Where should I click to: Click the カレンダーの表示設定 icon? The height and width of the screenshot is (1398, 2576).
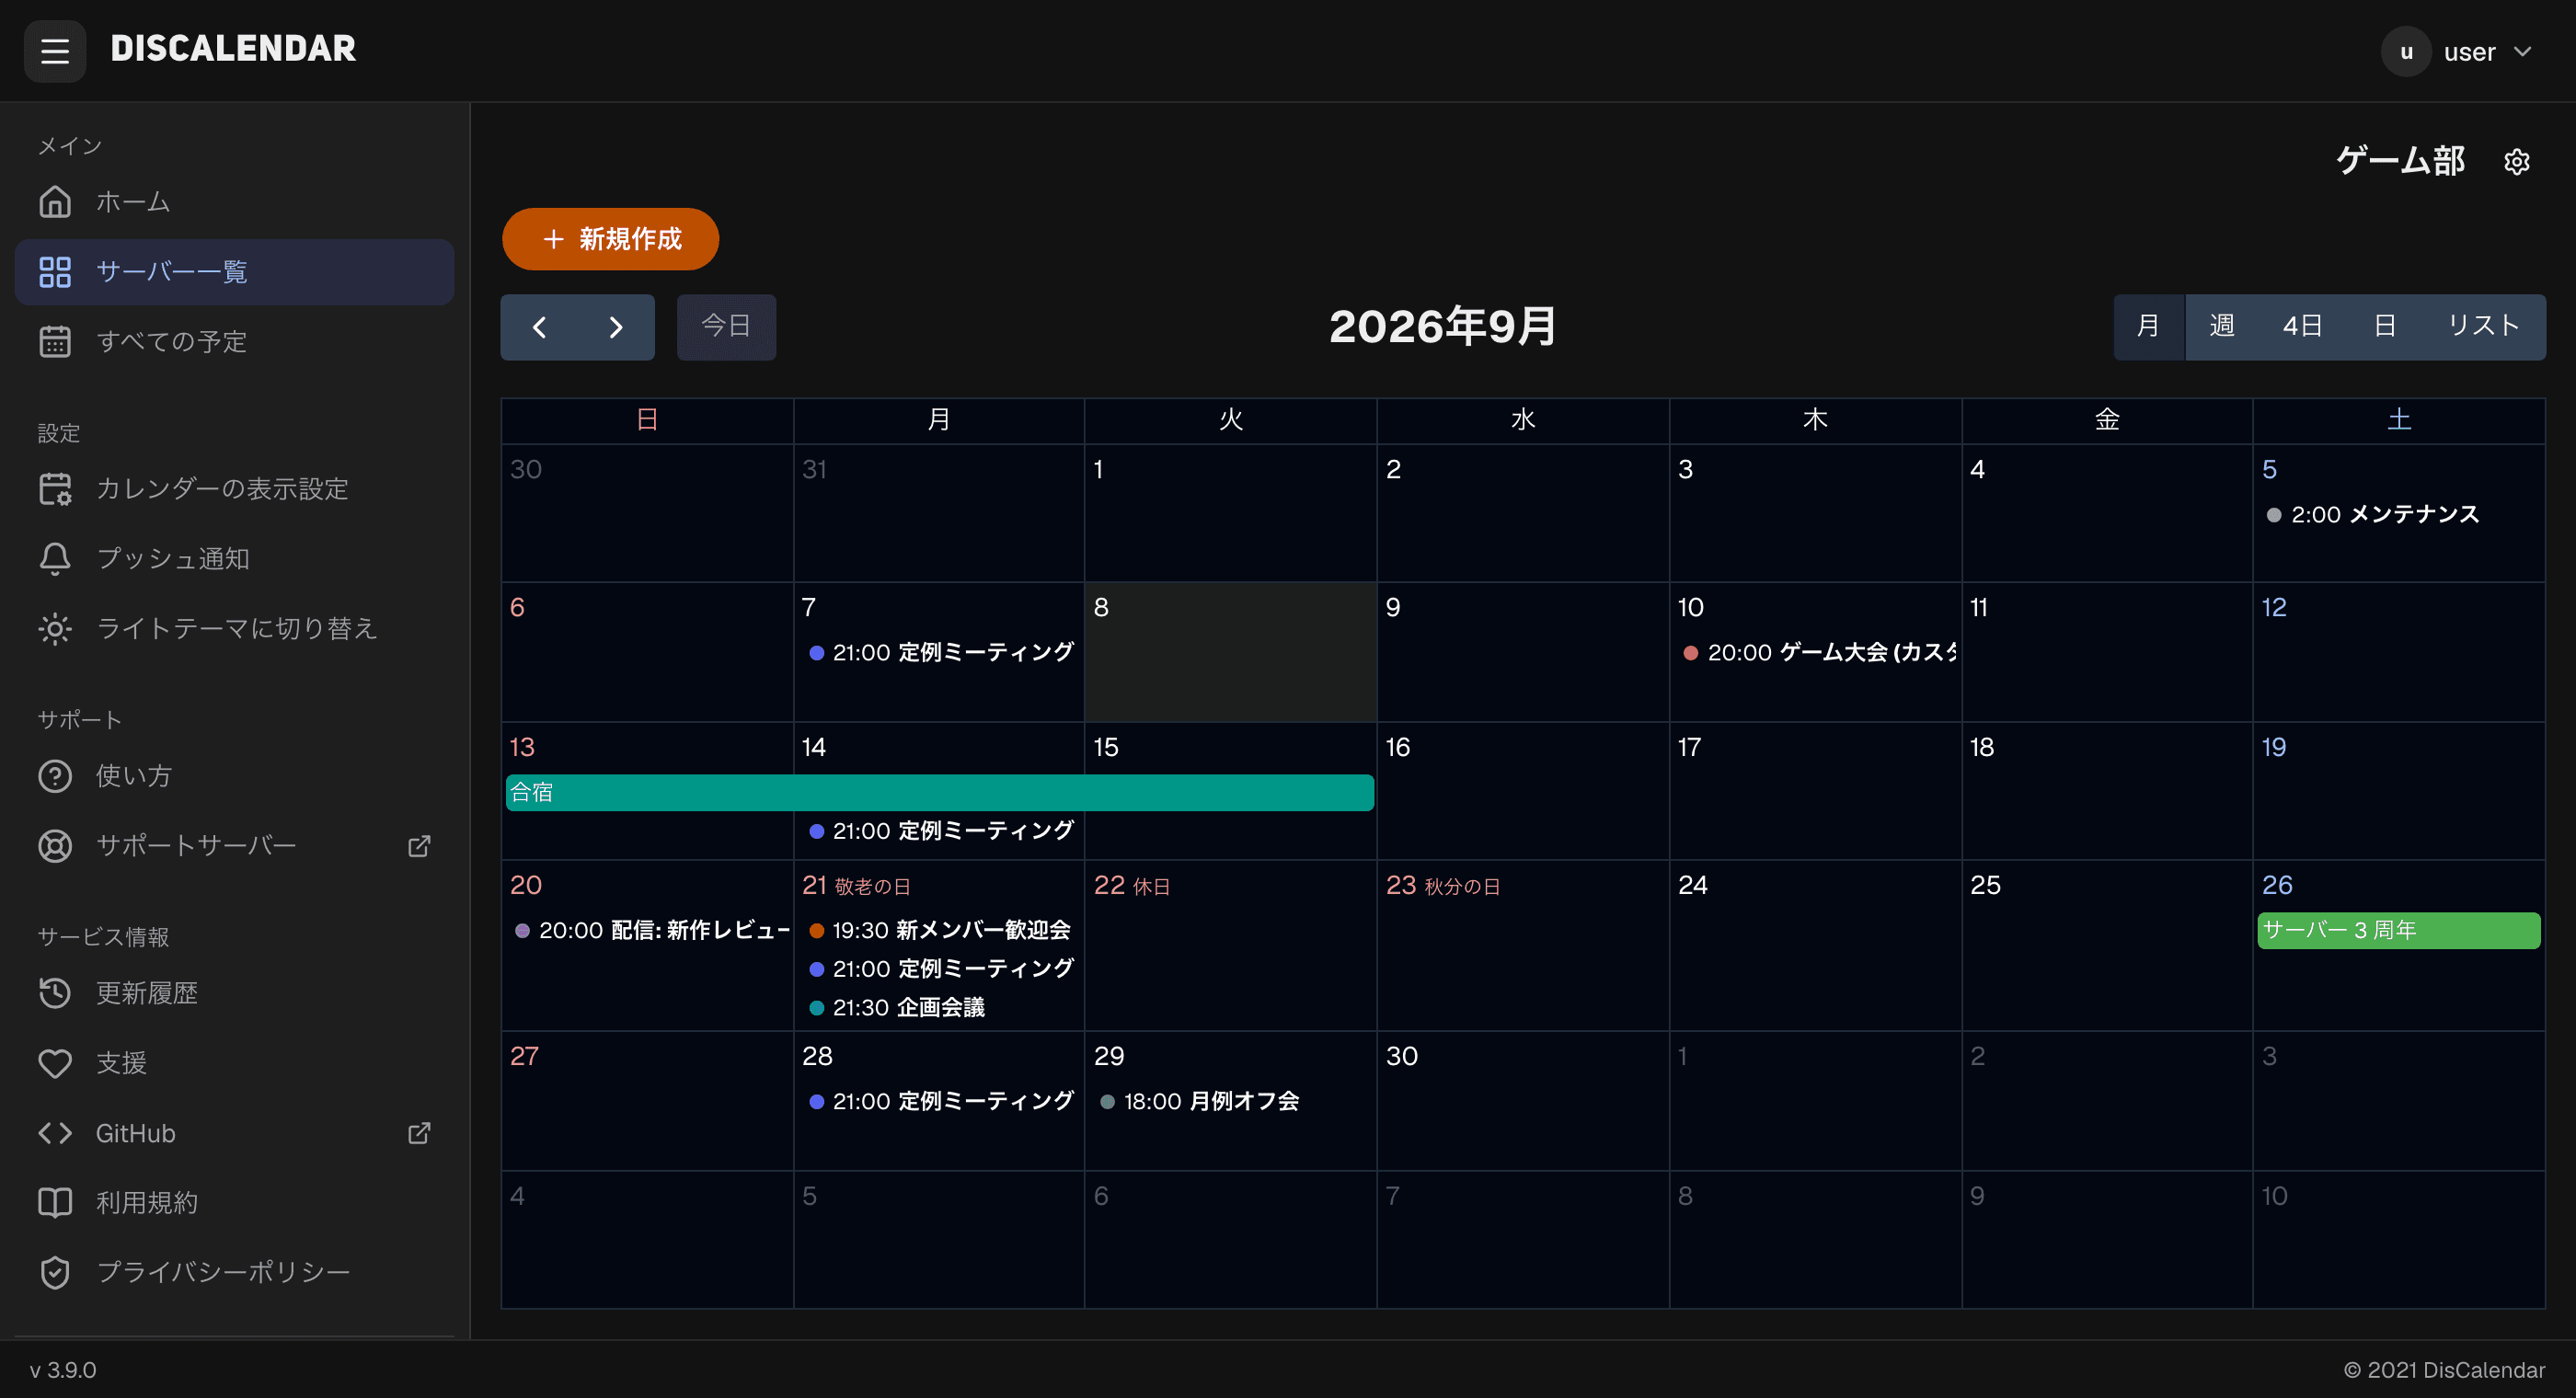55,489
